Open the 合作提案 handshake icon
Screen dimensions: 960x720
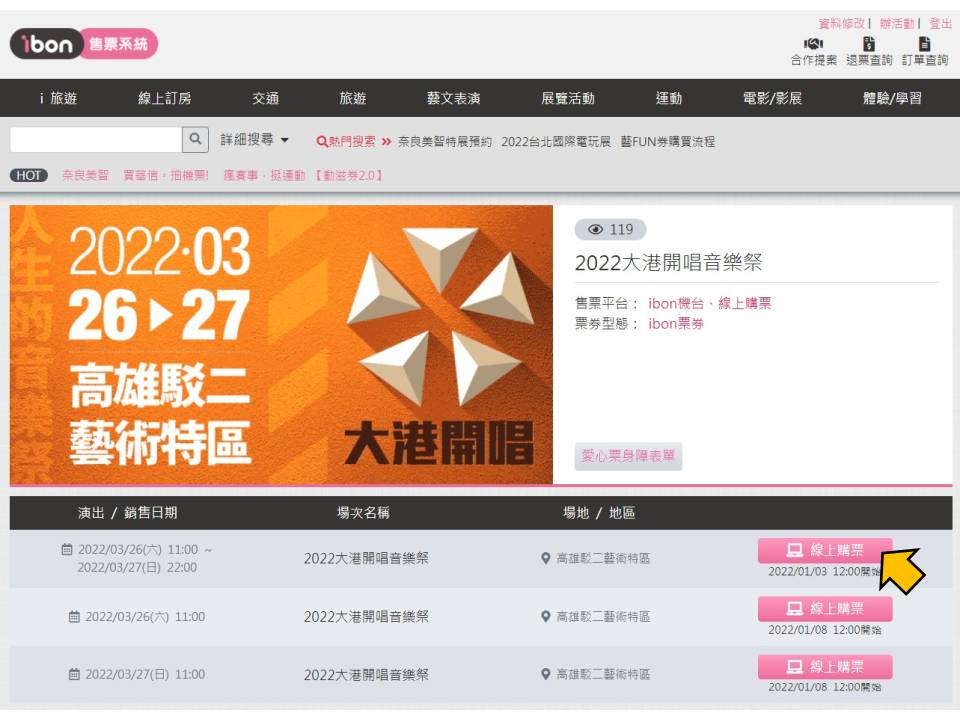(813, 44)
